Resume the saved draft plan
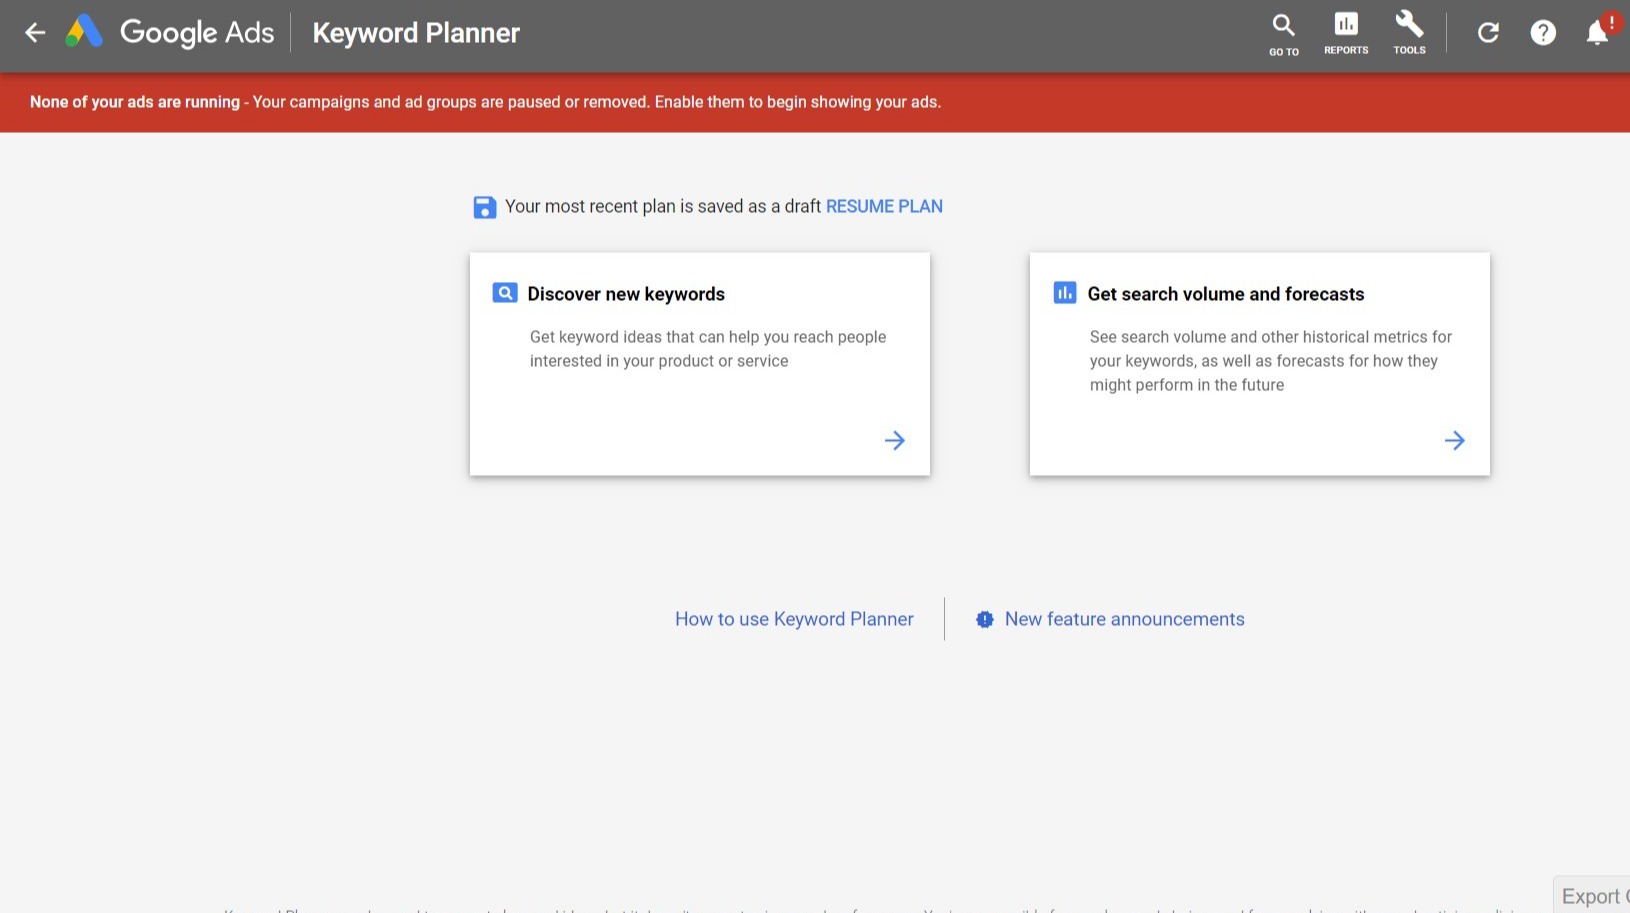Viewport: 1630px width, 913px height. [x=884, y=206]
